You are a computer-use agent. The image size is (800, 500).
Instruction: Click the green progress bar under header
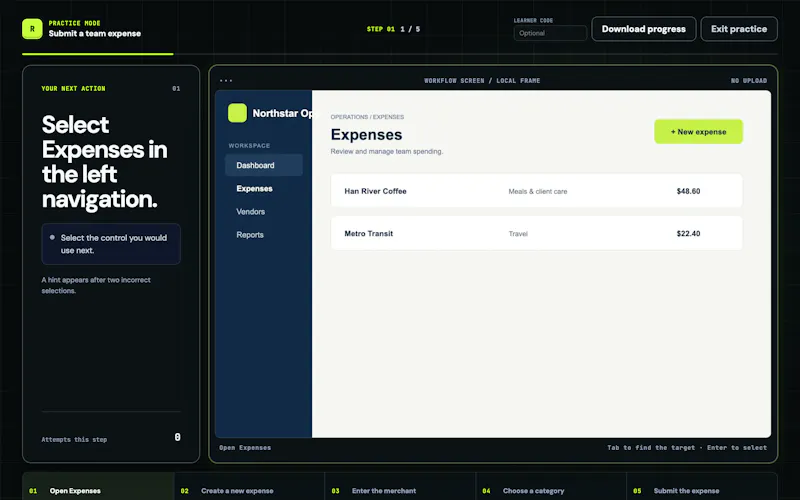click(x=98, y=54)
